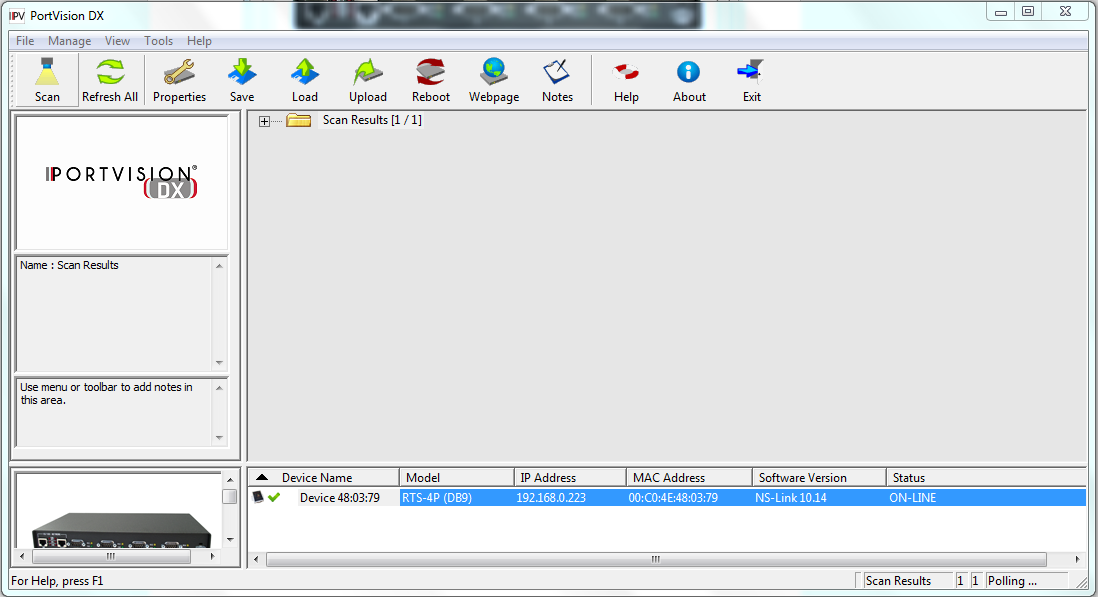Viewport: 1098px width, 597px height.
Task: Maximize the PortVision DX window
Action: [x=1028, y=11]
